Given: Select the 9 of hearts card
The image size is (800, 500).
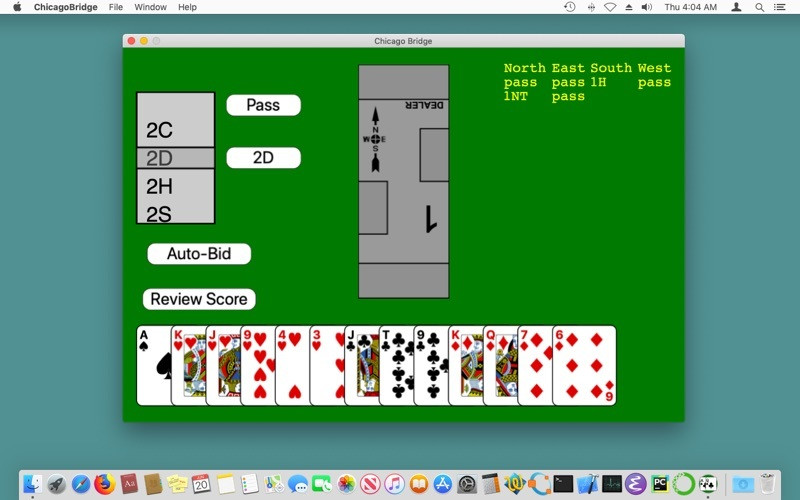Looking at the screenshot, I should click(258, 365).
